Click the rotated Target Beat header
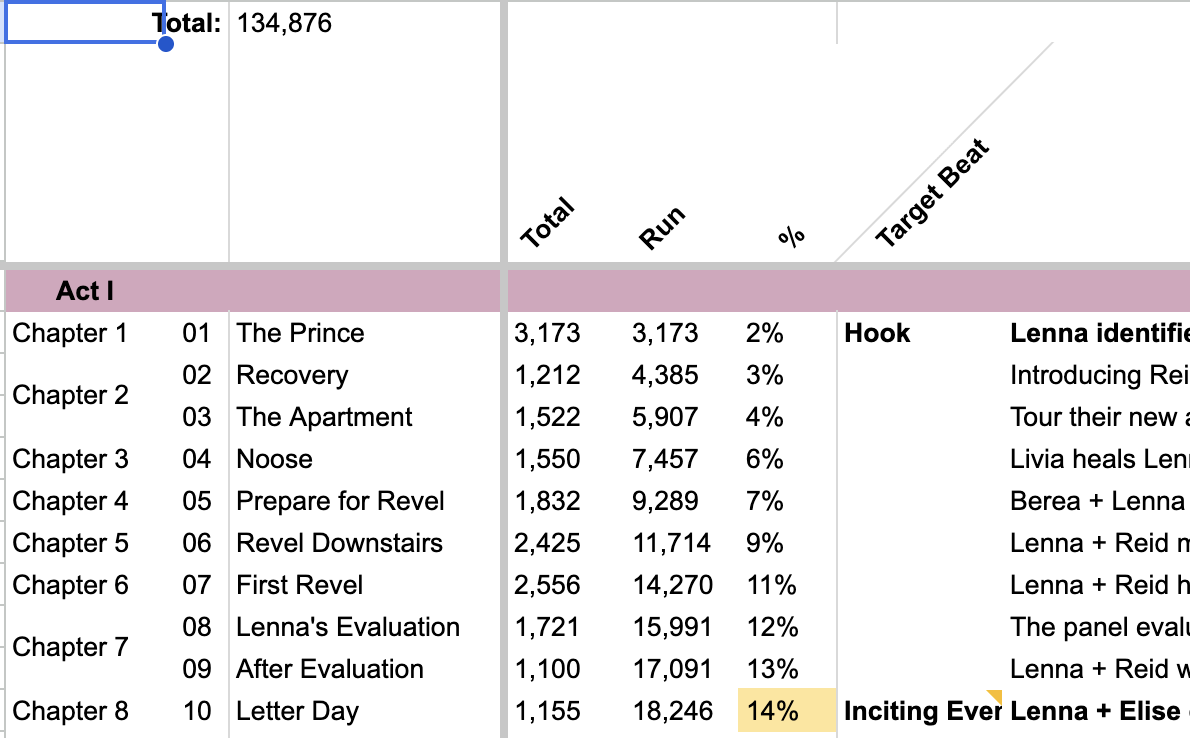 tap(931, 194)
